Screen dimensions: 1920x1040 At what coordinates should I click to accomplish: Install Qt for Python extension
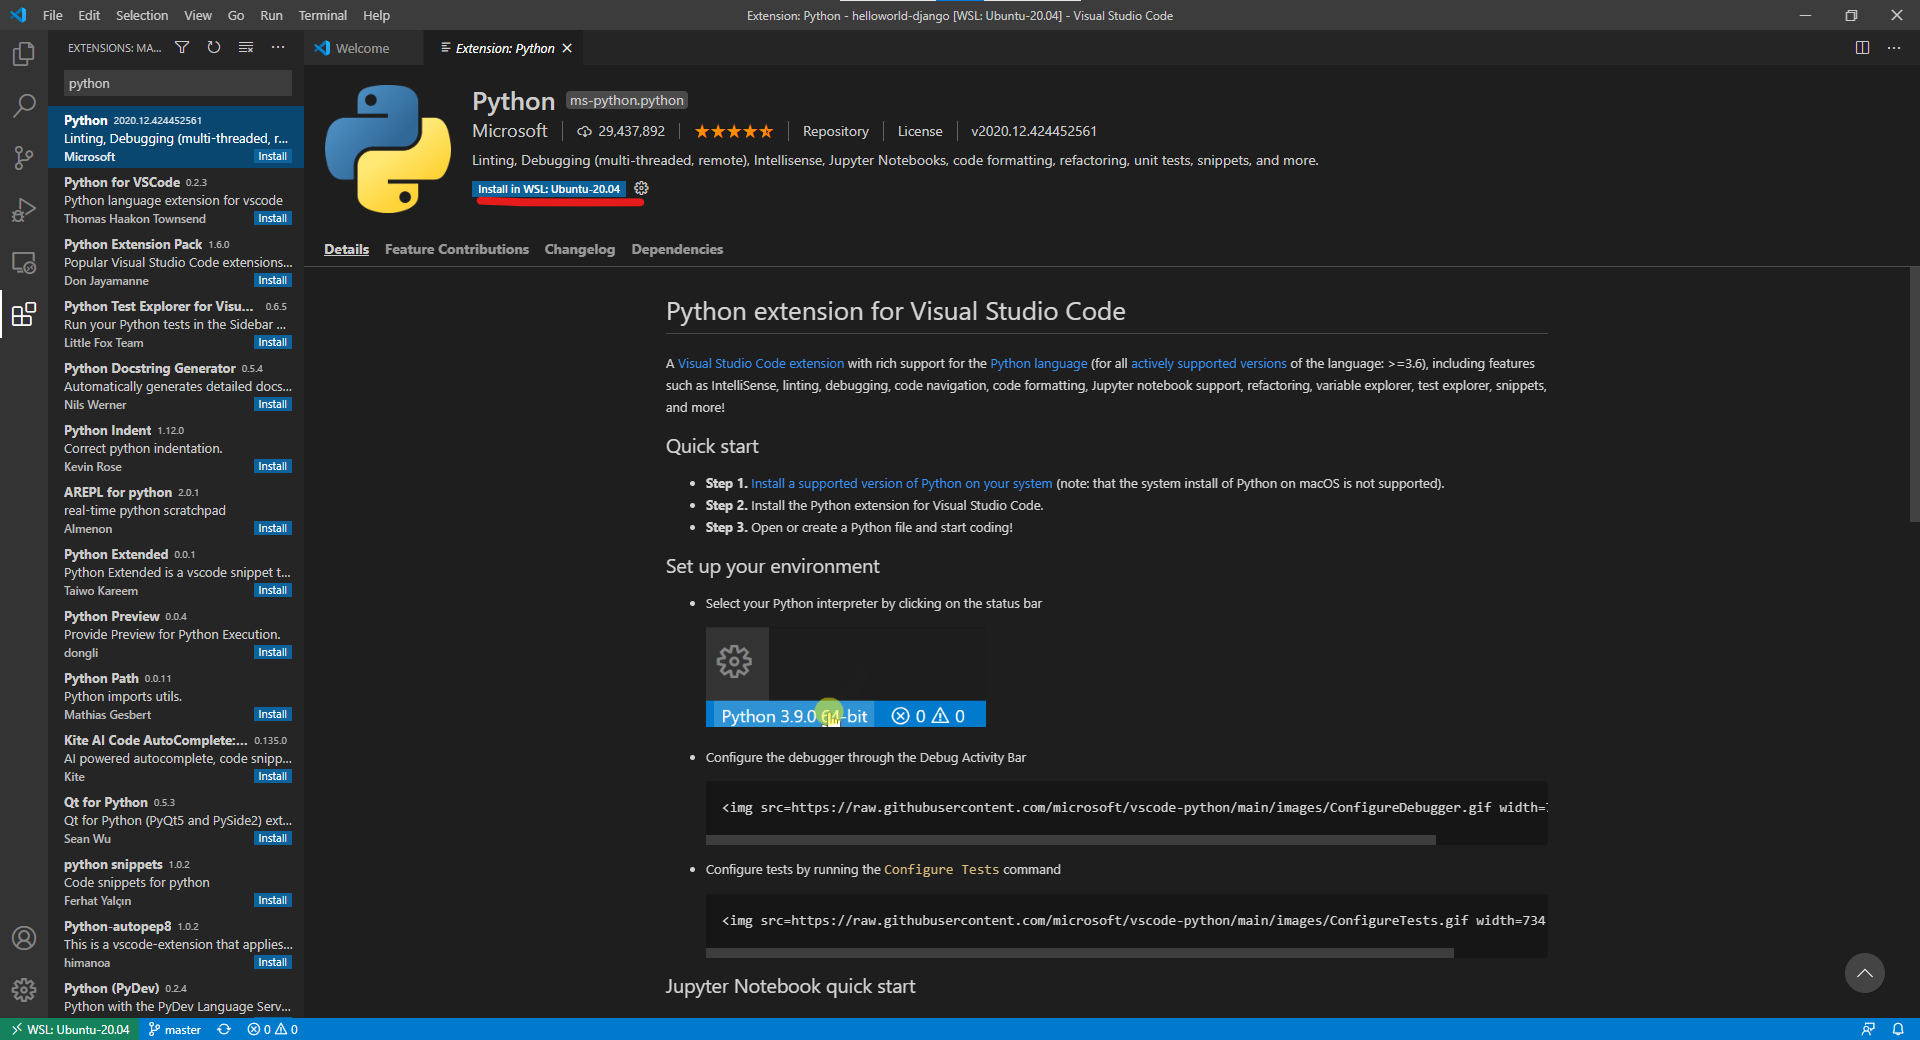point(272,839)
